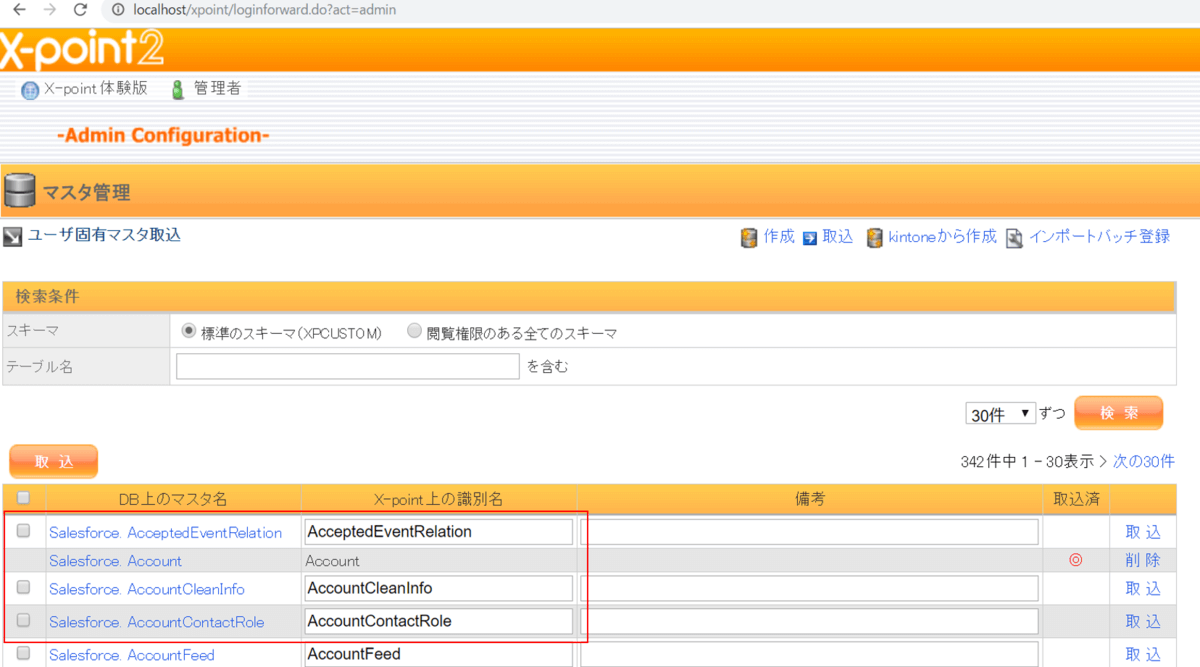The height and width of the screenshot is (667, 1200).
Task: Click the インポートバッチ登録 icon
Action: click(x=1014, y=238)
